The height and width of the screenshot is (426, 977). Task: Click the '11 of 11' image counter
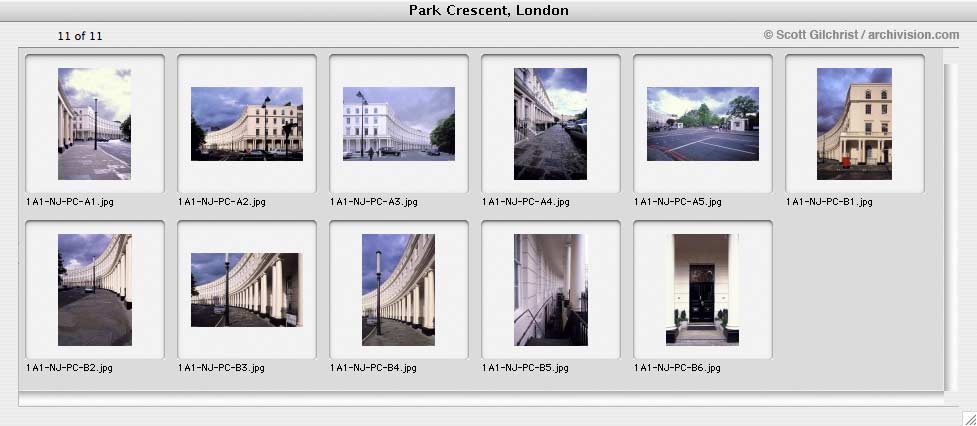[x=80, y=36]
